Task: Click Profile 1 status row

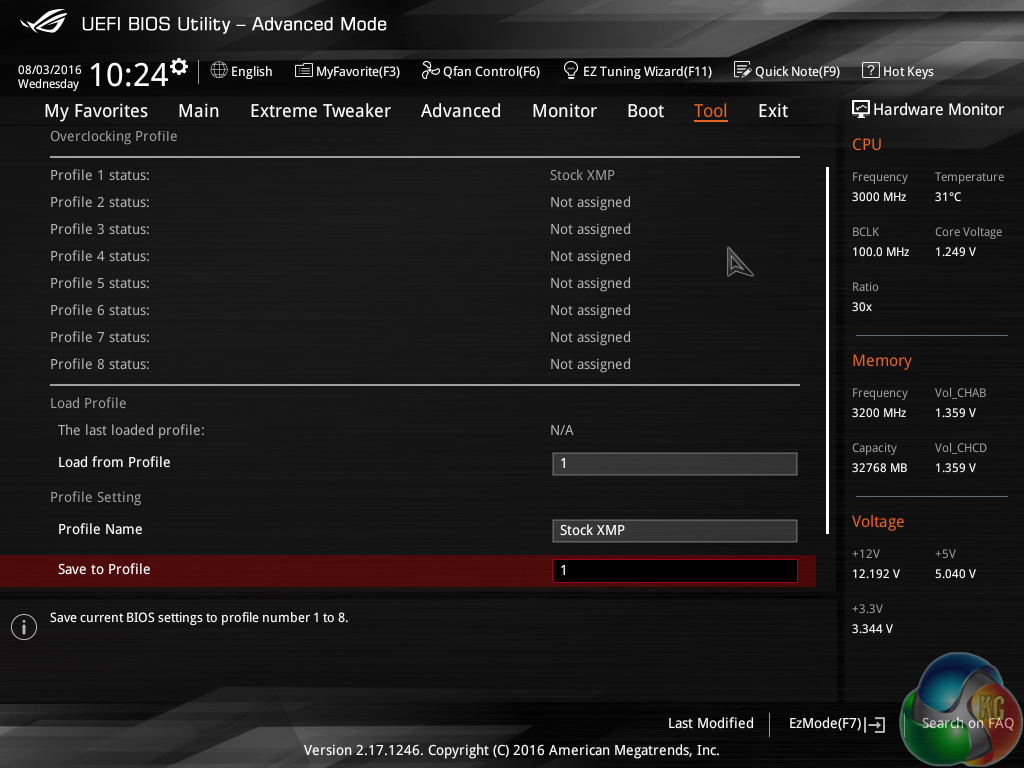Action: click(x=424, y=175)
